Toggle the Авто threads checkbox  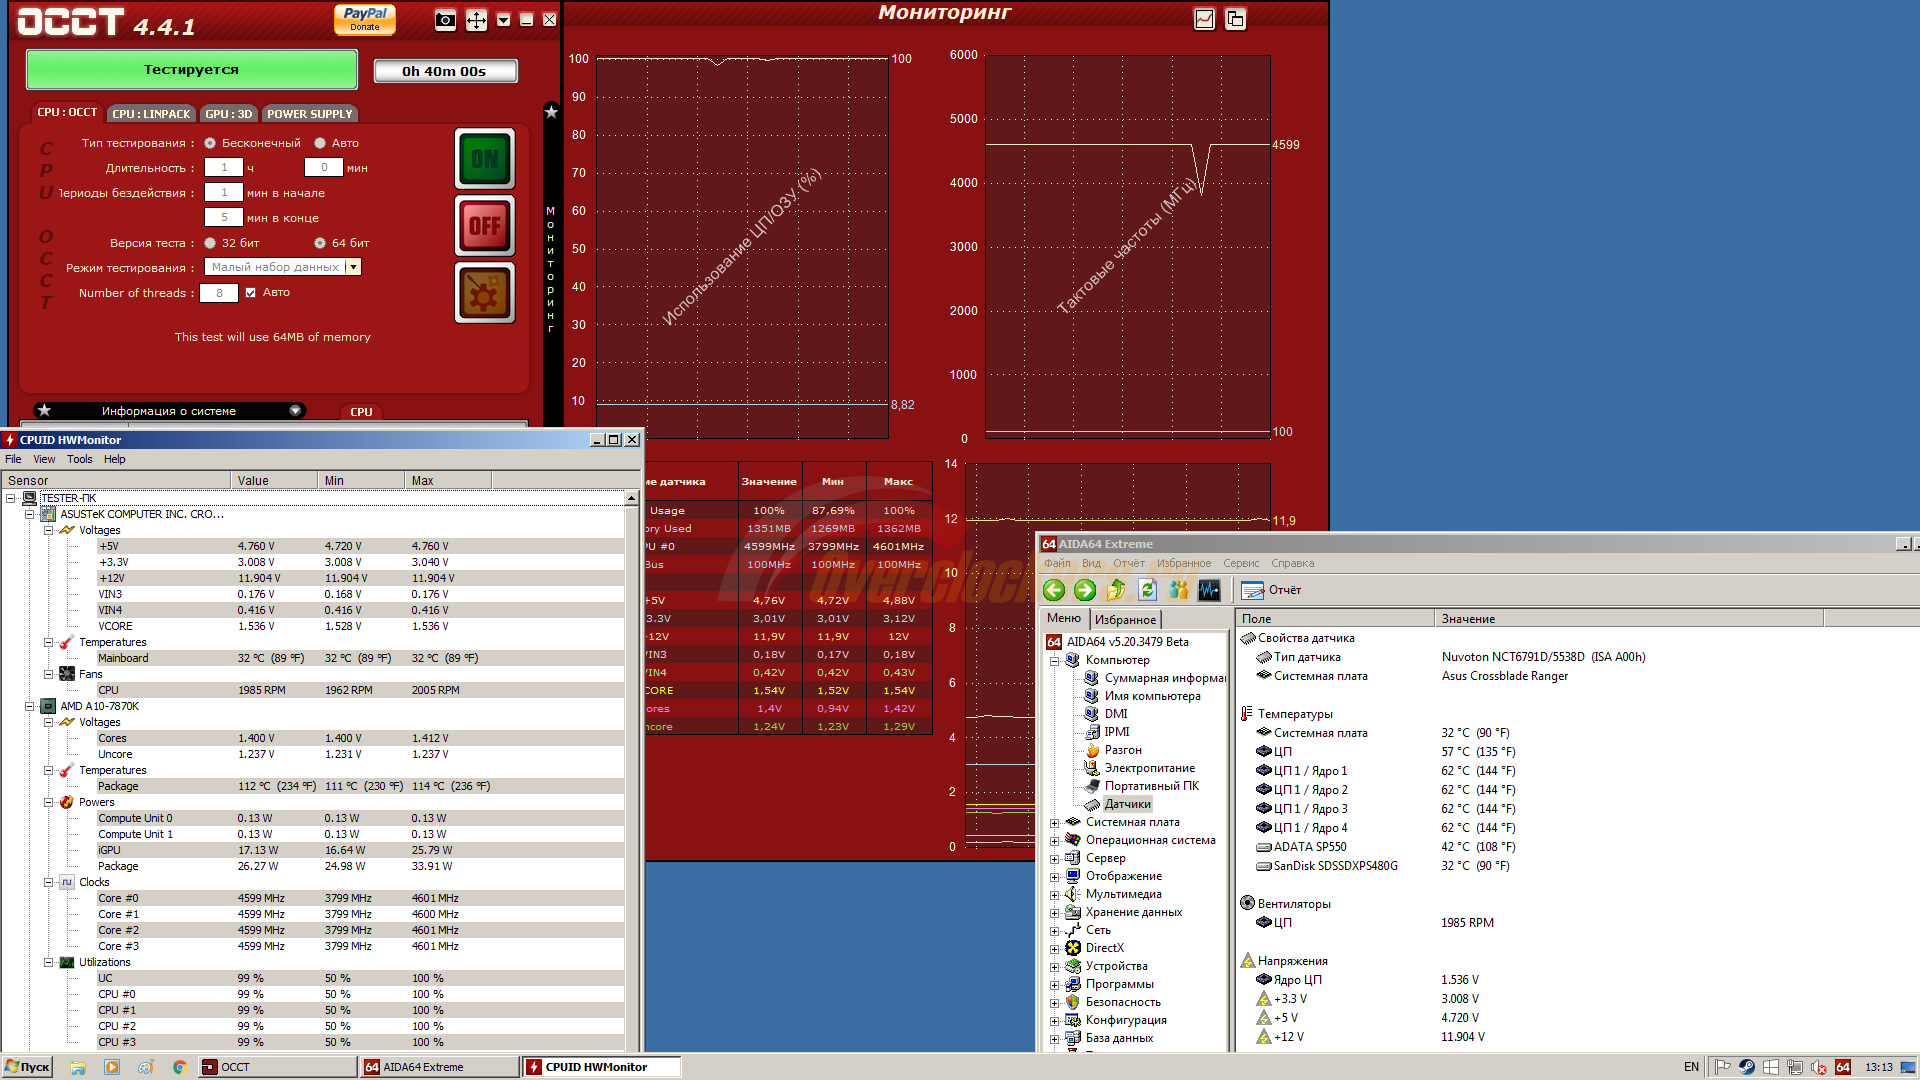click(x=251, y=293)
